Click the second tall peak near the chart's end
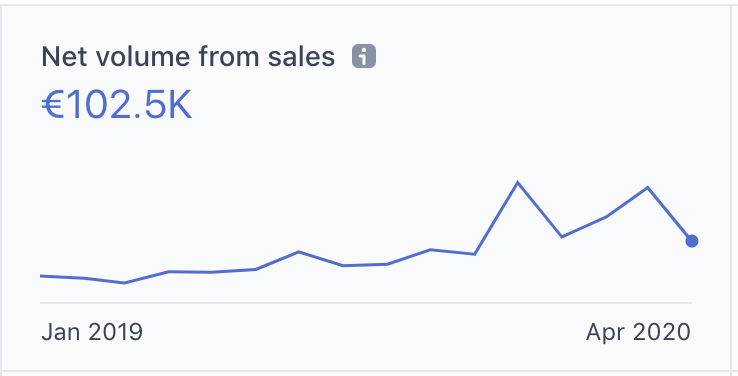 point(648,187)
